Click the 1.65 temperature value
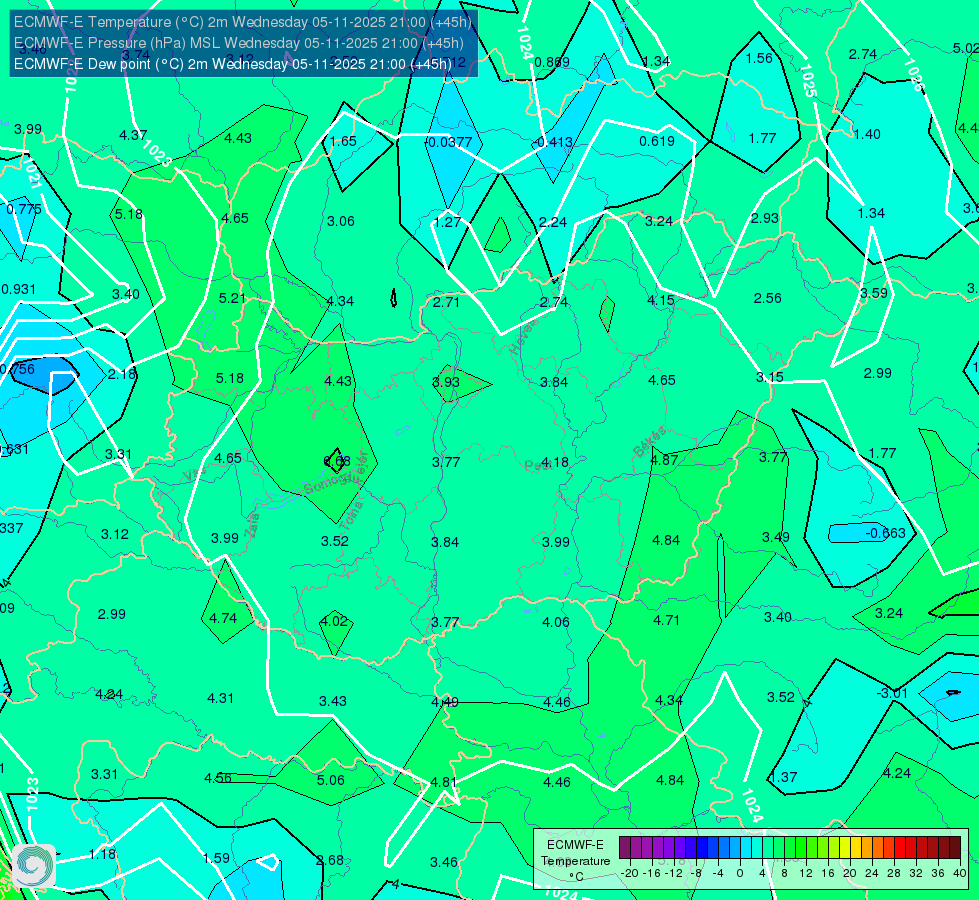 click(343, 141)
